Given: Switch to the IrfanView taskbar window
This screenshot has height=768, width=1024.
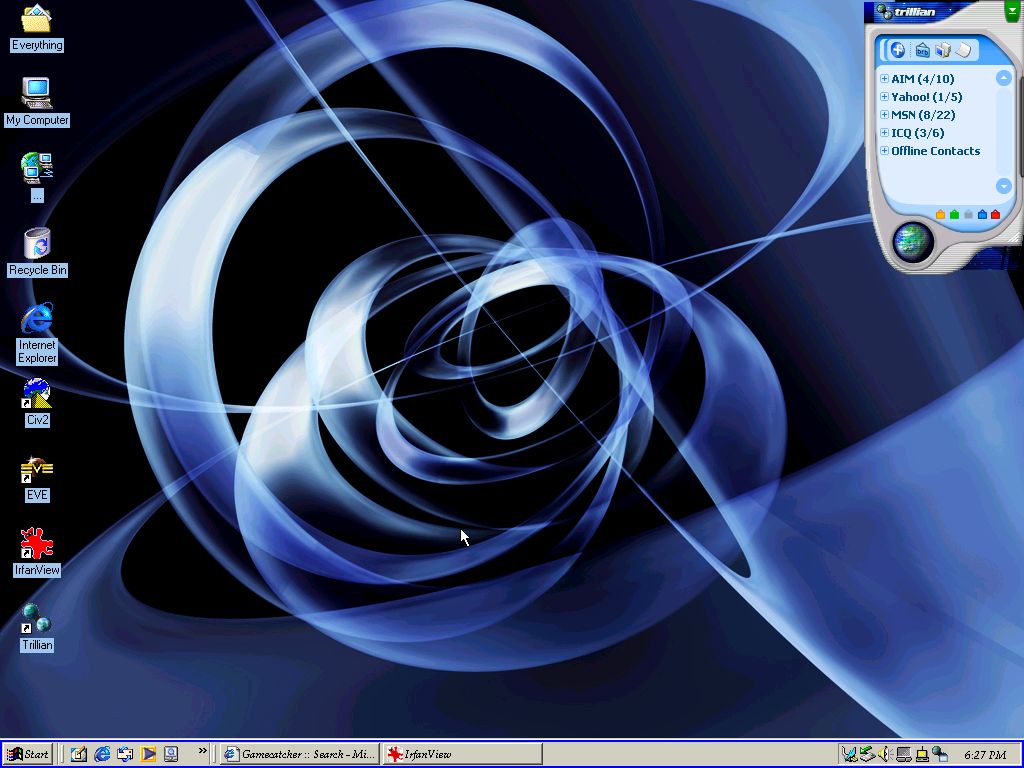Looking at the screenshot, I should point(462,754).
